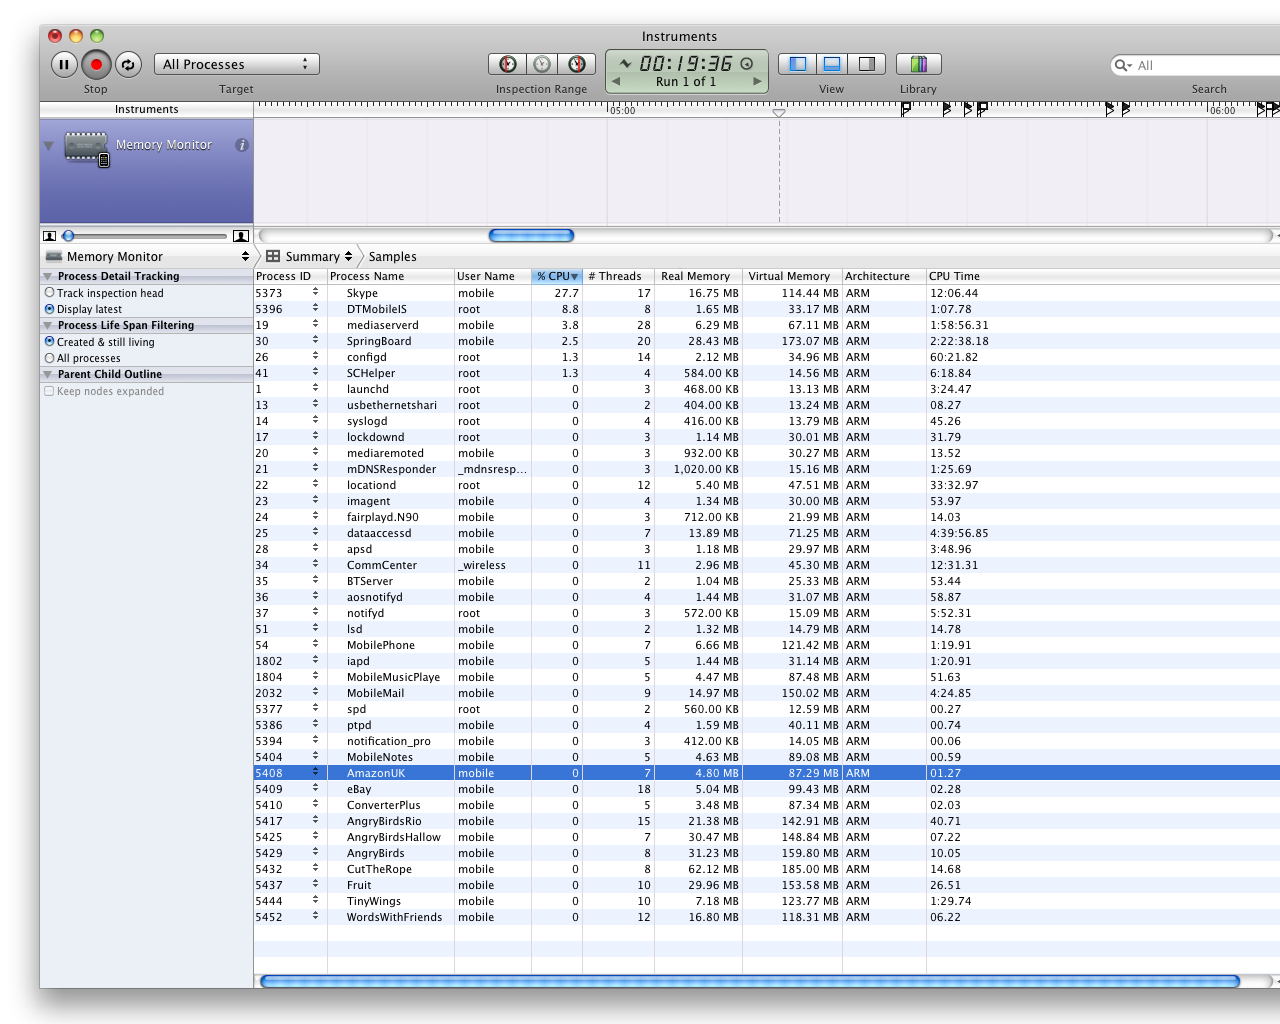Click the Search input field
1280x1024 pixels.
1200,66
